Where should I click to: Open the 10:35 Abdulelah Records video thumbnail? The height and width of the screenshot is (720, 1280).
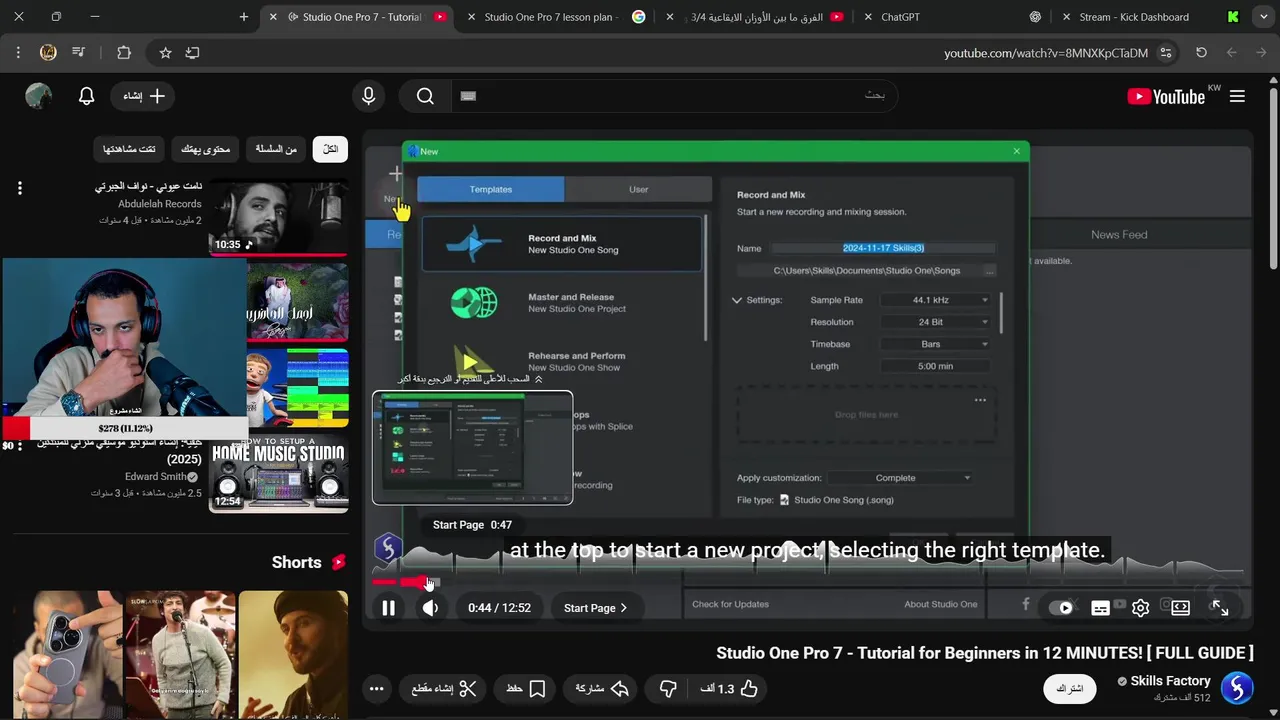(279, 217)
